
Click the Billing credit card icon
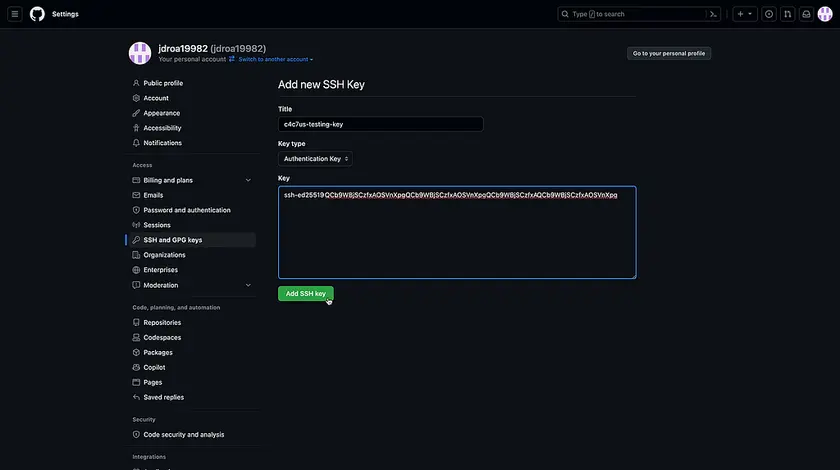pos(136,180)
